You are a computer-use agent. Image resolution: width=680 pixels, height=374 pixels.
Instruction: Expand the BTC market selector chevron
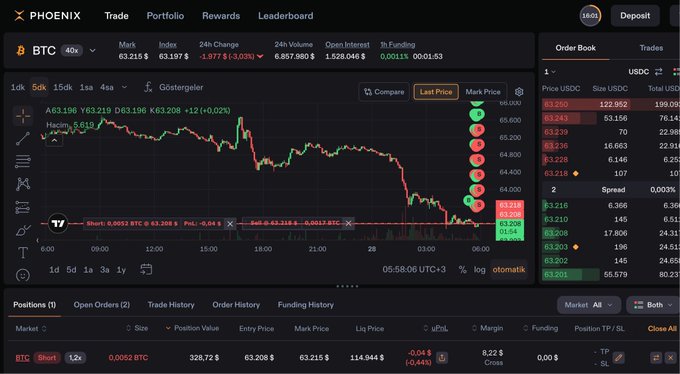pos(92,51)
